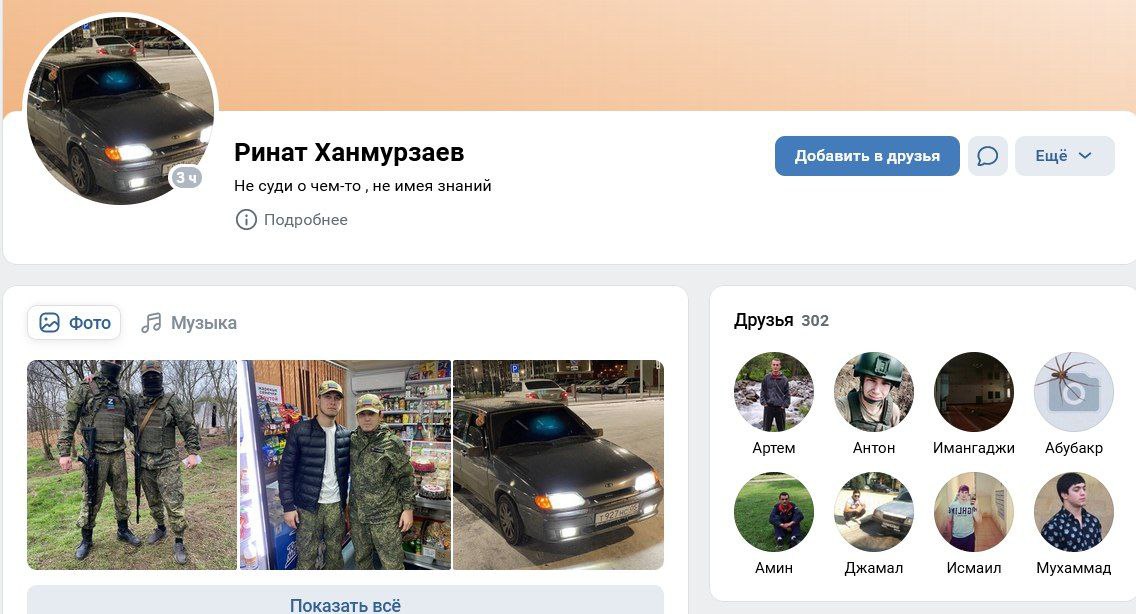Viewport: 1136px width, 614px height.
Task: Open the round profile avatar photo
Action: click(120, 109)
